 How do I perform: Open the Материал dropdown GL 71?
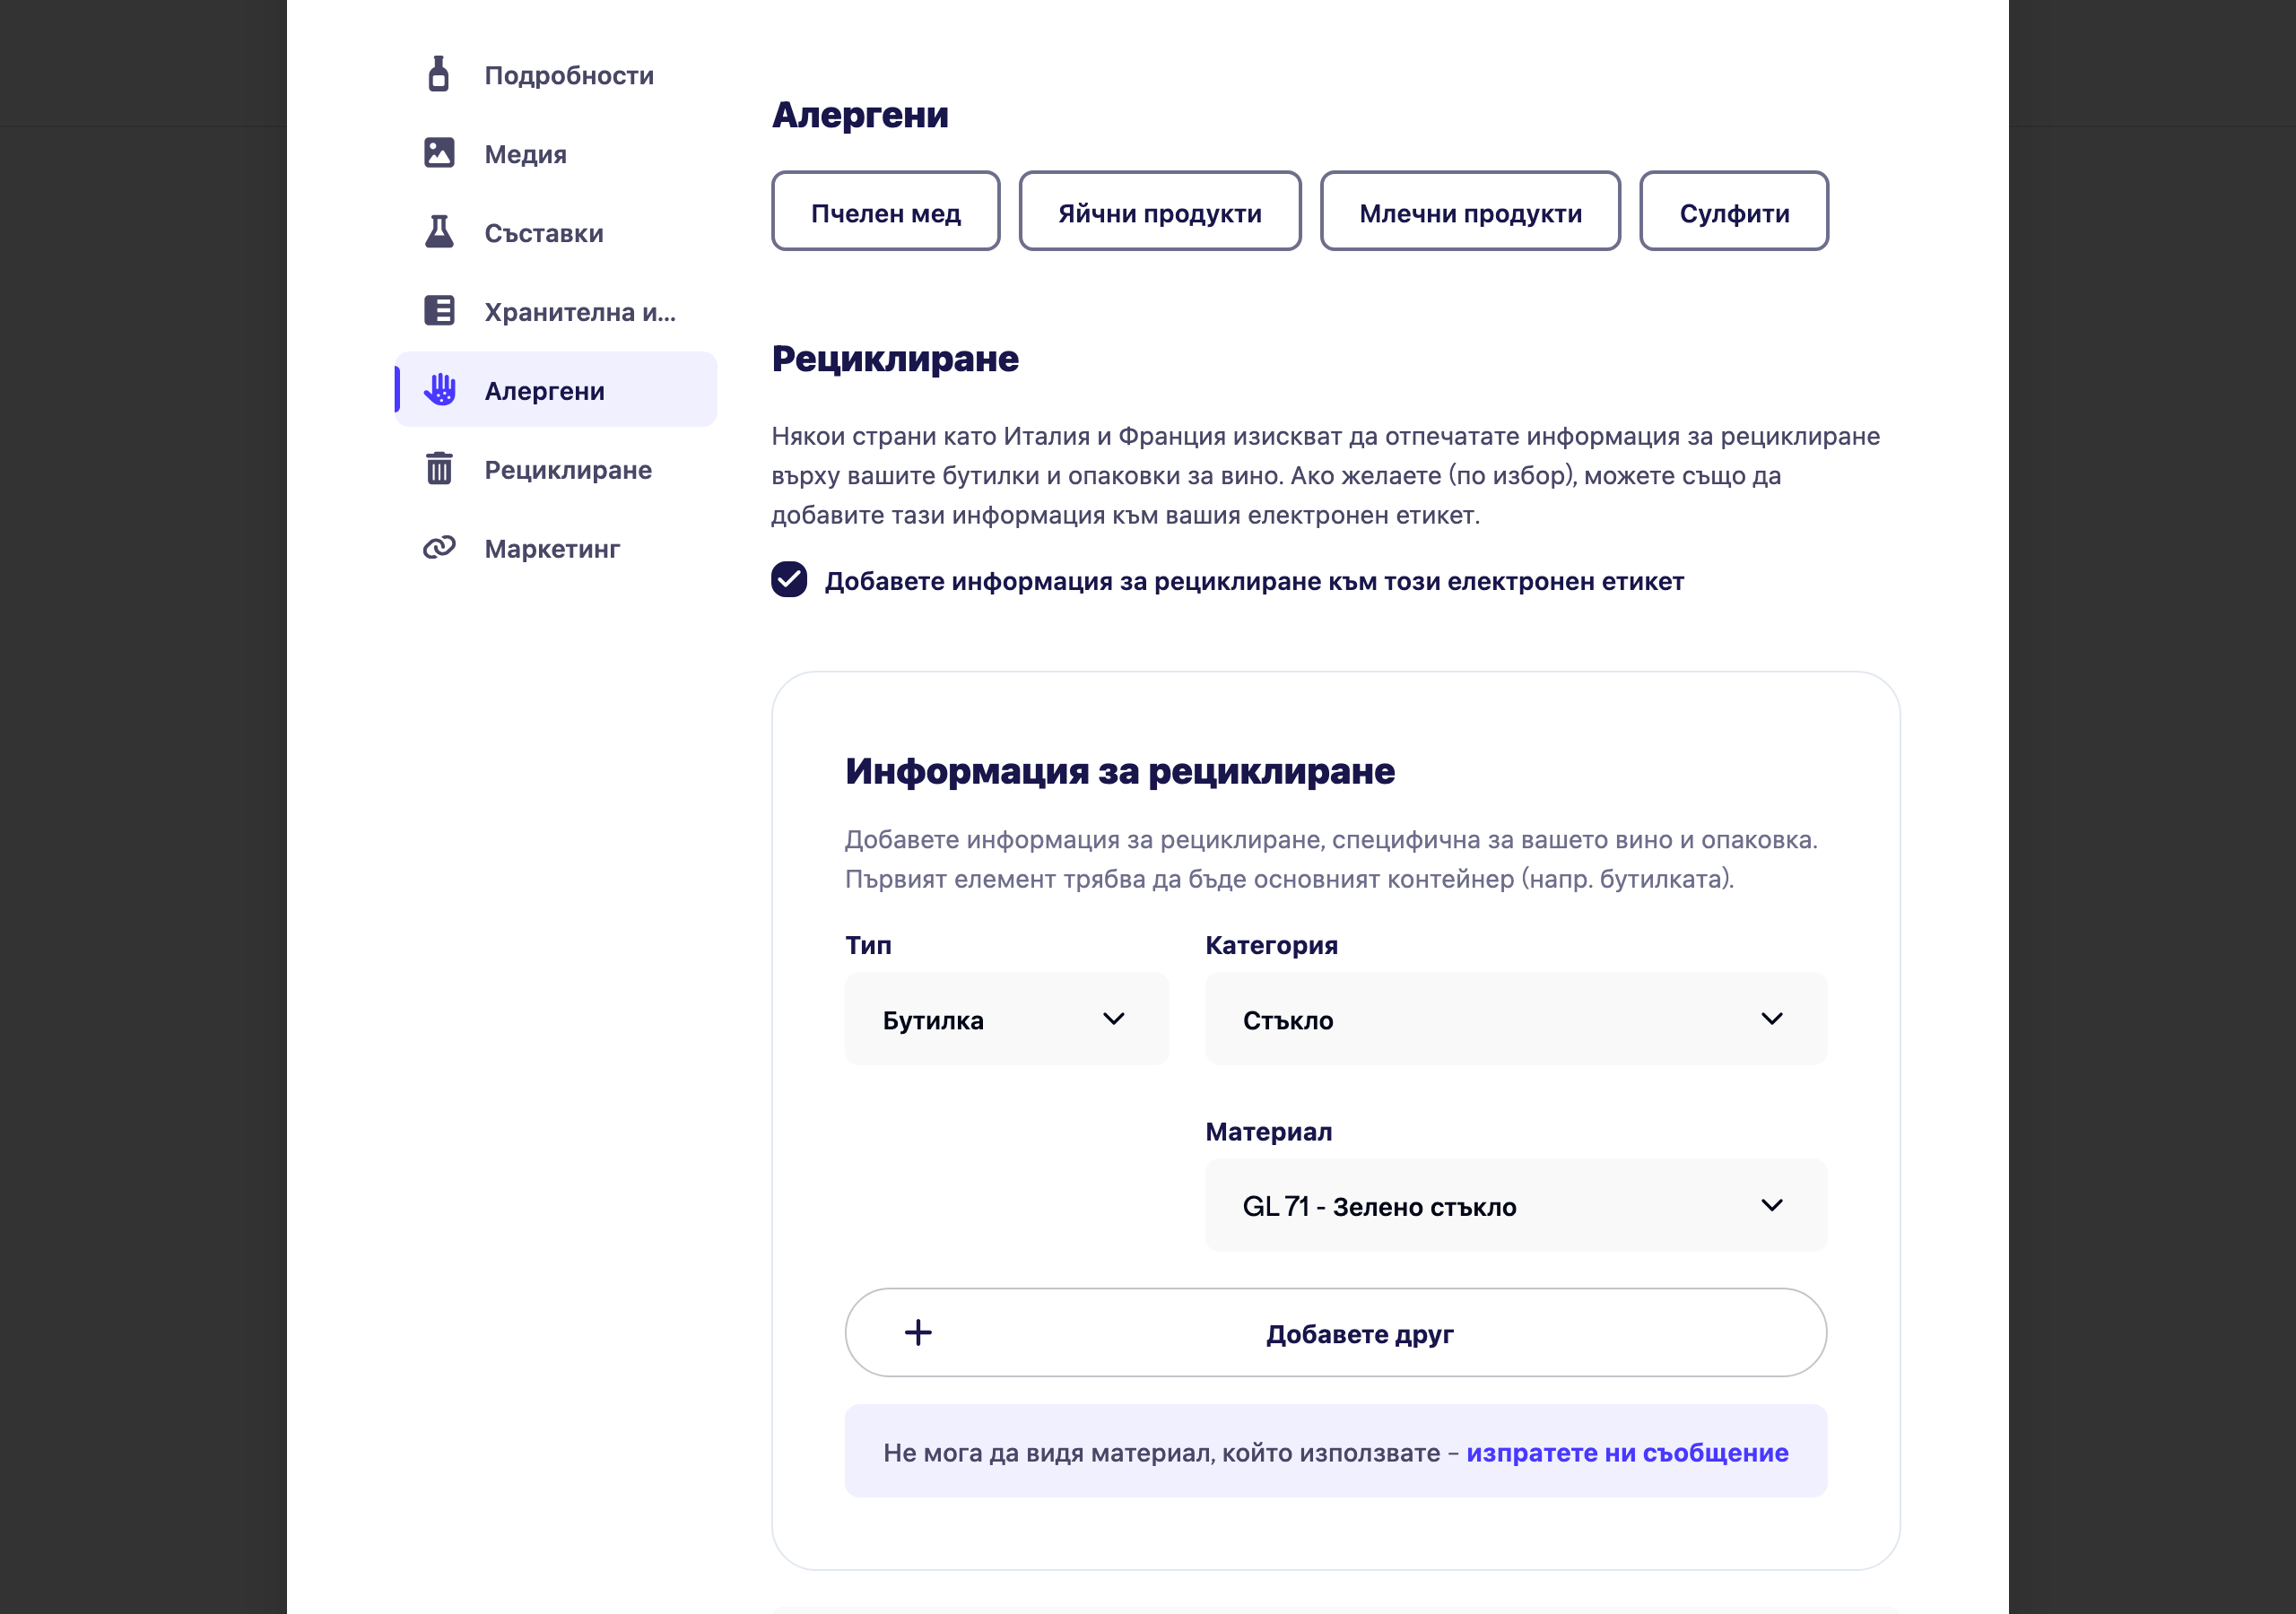(x=1516, y=1206)
